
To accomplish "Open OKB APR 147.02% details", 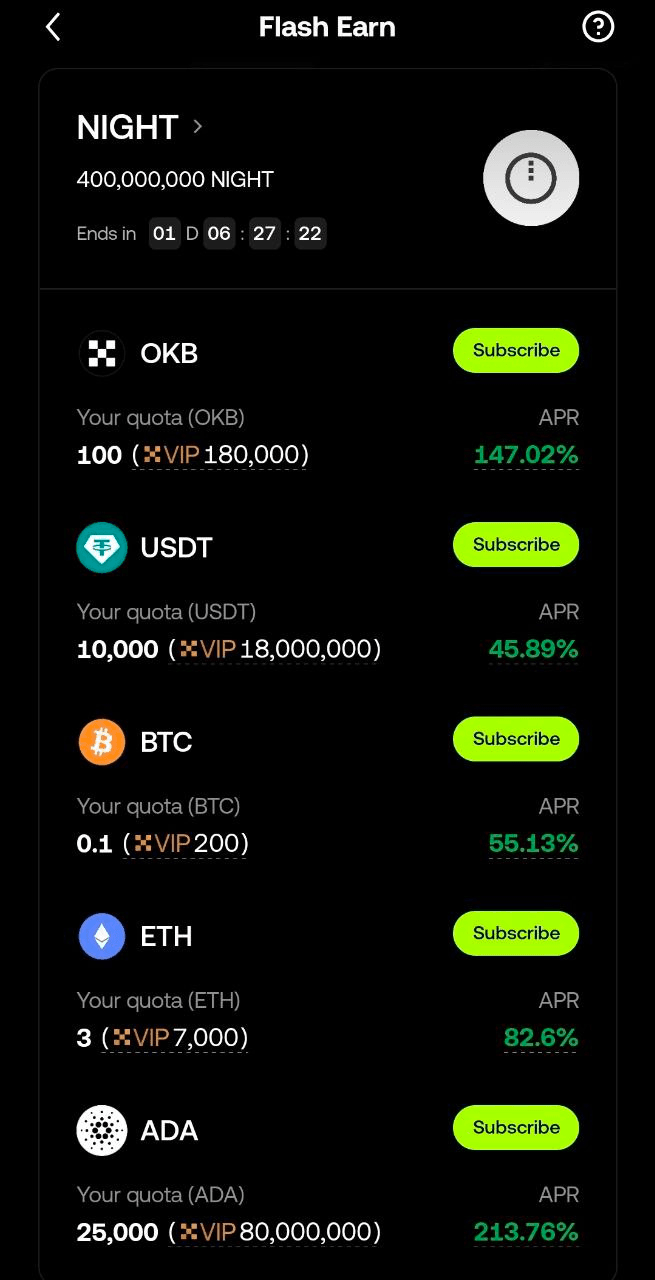I will pyautogui.click(x=526, y=455).
